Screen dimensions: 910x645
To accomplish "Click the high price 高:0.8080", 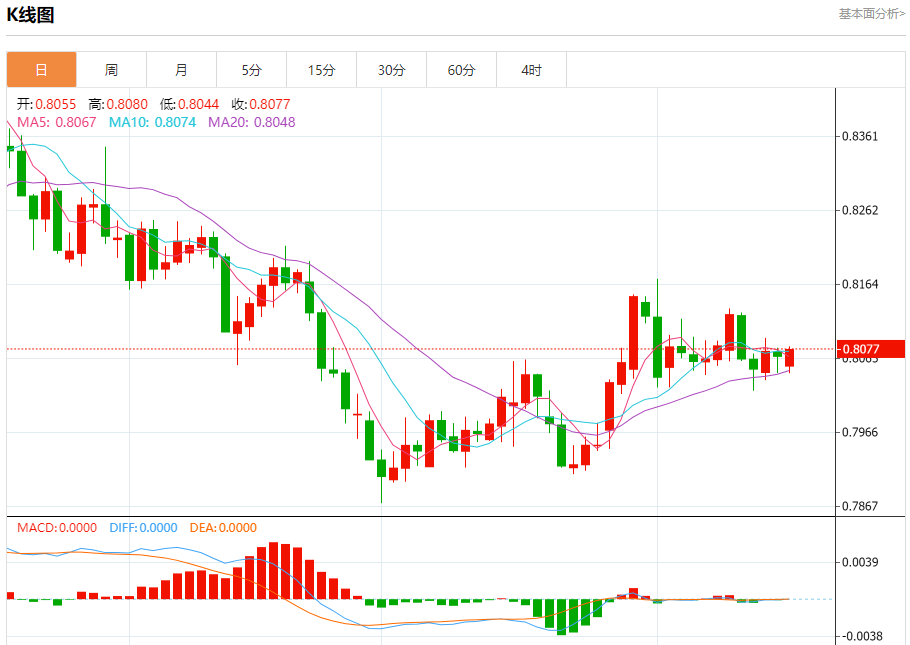I will click(x=118, y=104).
